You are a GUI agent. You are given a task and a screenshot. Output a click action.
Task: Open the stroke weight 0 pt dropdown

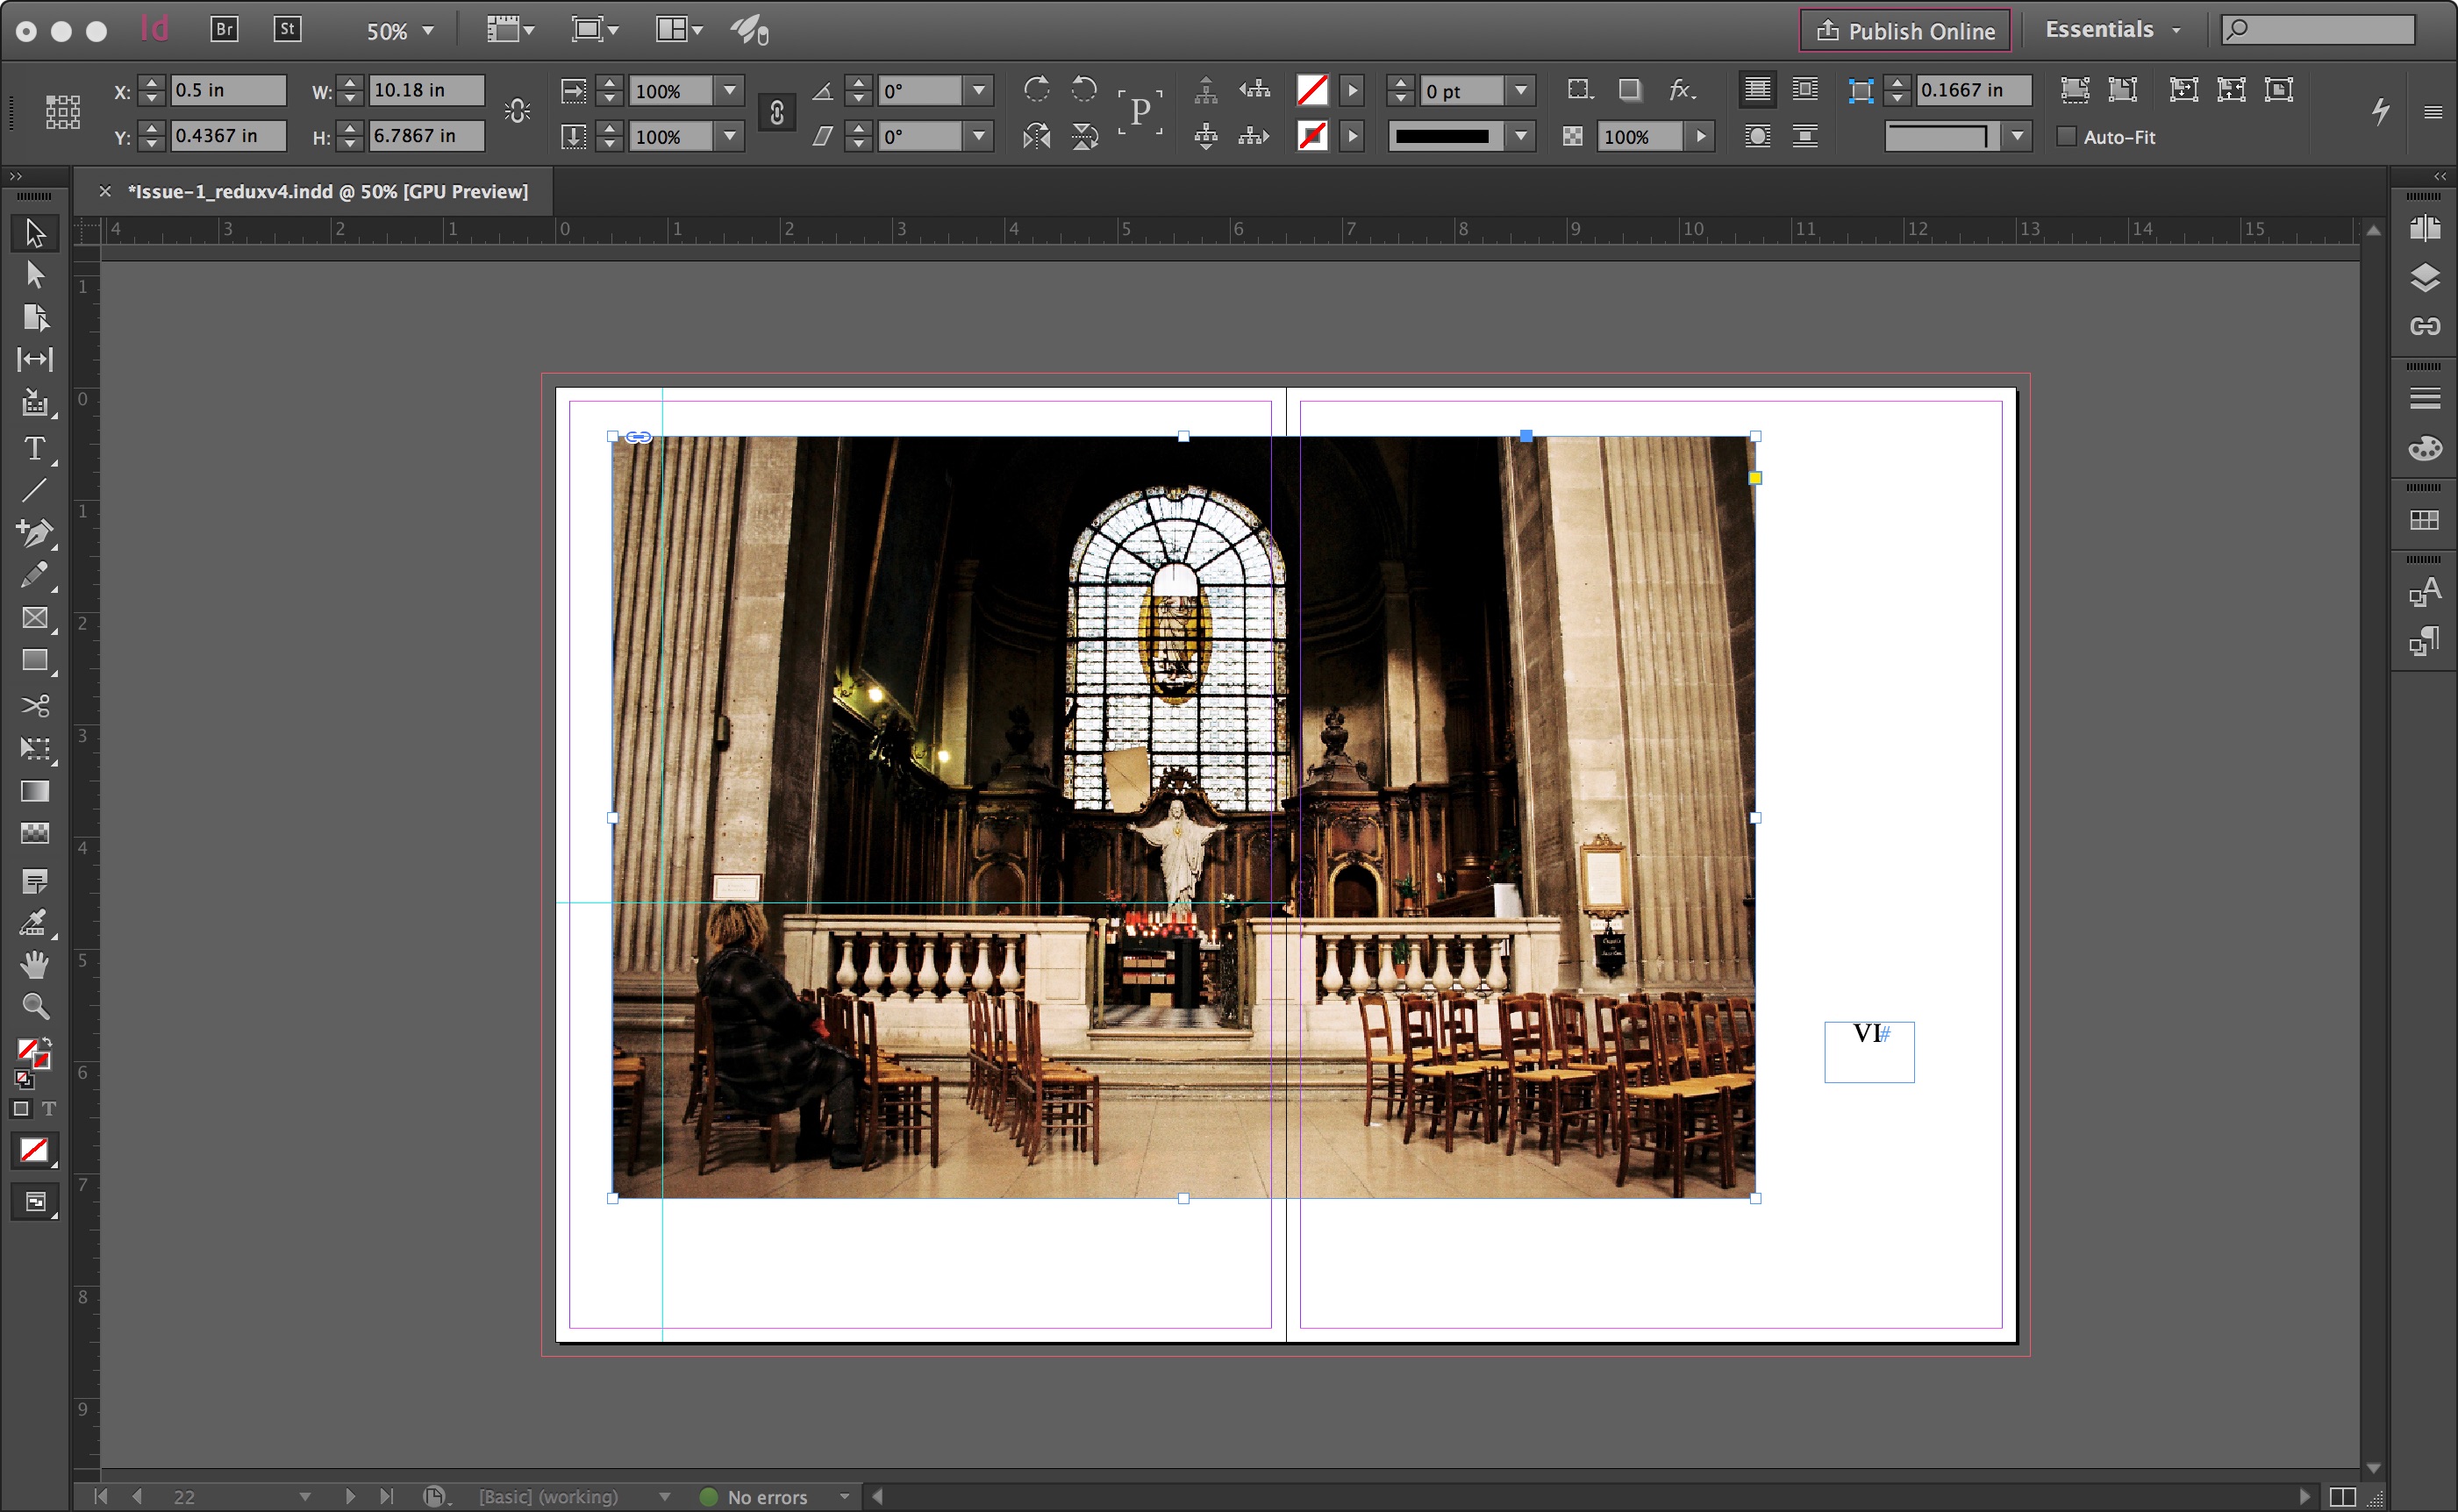coord(1521,91)
